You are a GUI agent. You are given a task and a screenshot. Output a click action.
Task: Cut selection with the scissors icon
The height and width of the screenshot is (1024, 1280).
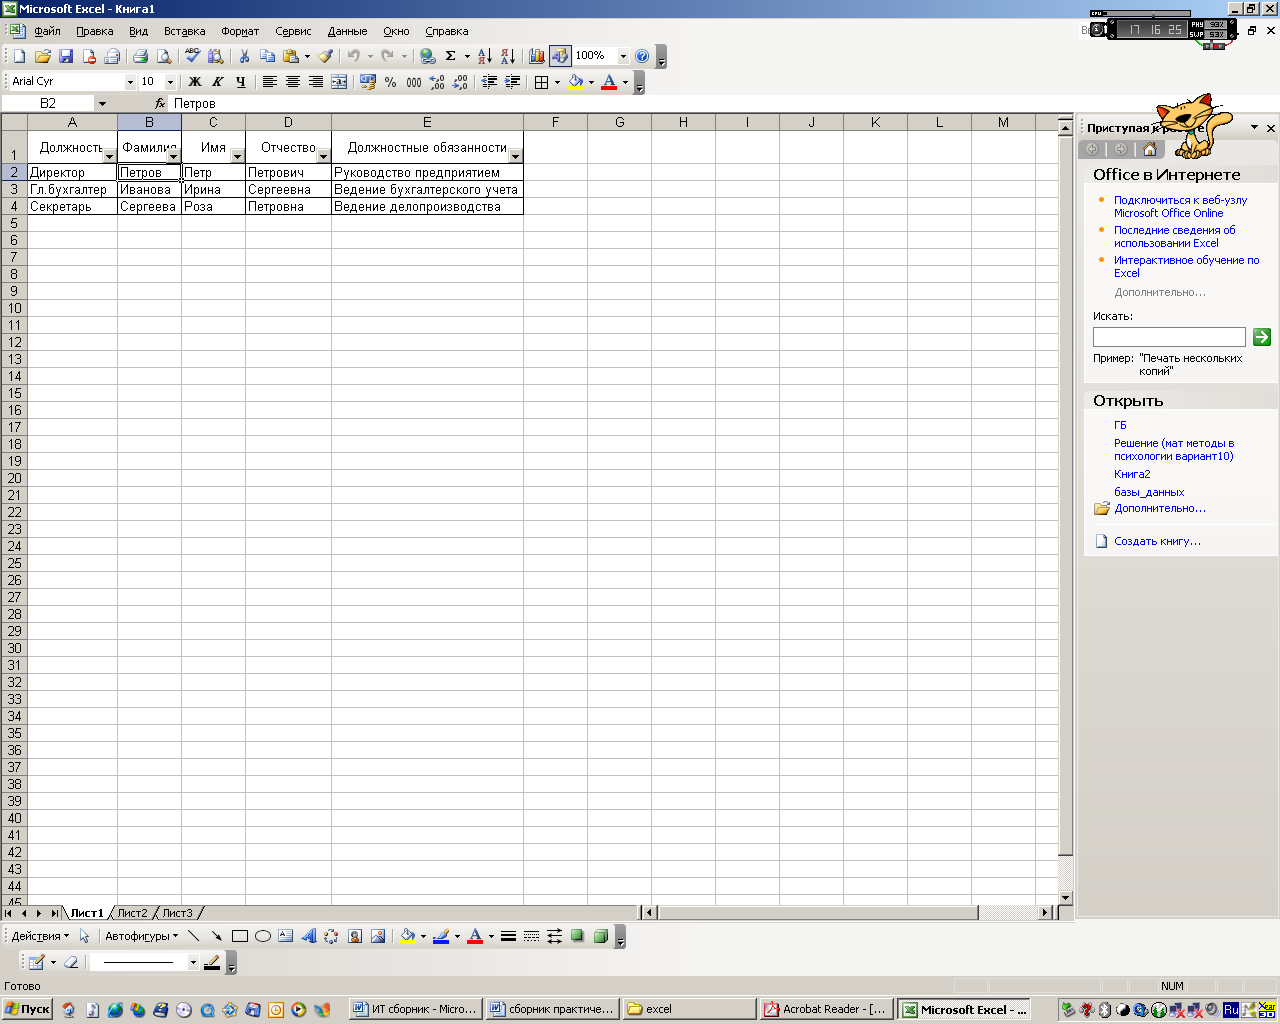pos(244,56)
